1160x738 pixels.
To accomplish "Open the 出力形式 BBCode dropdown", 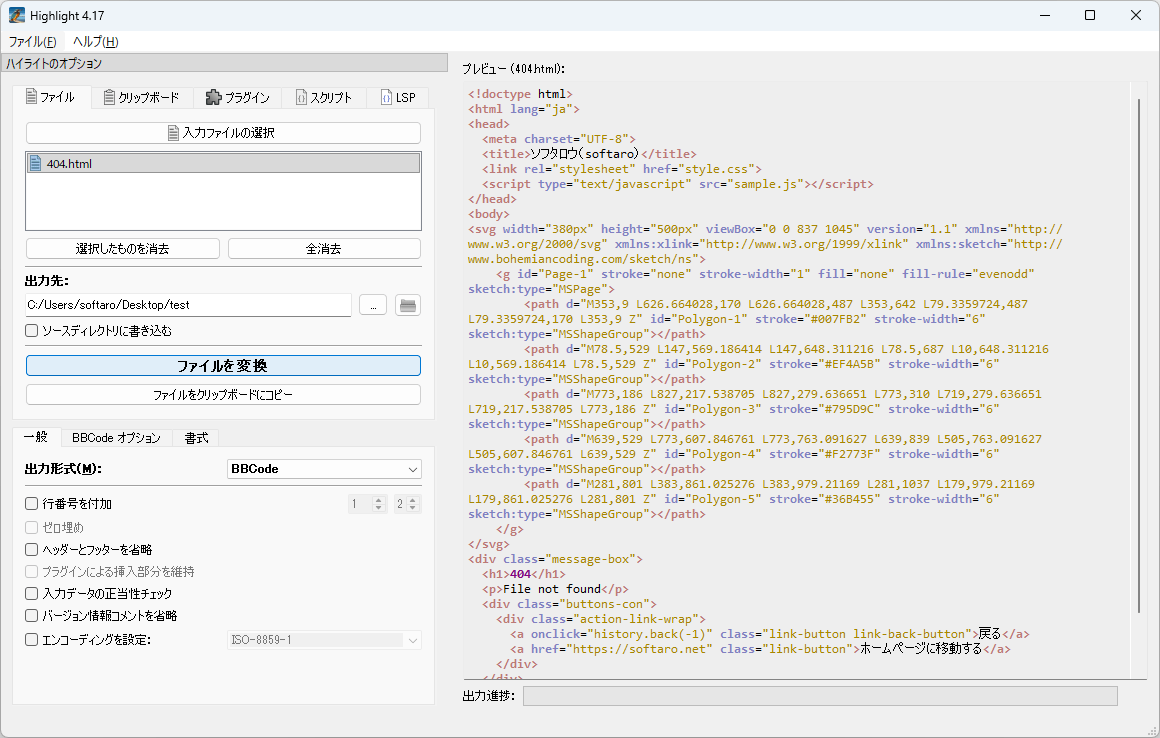I will pos(324,469).
